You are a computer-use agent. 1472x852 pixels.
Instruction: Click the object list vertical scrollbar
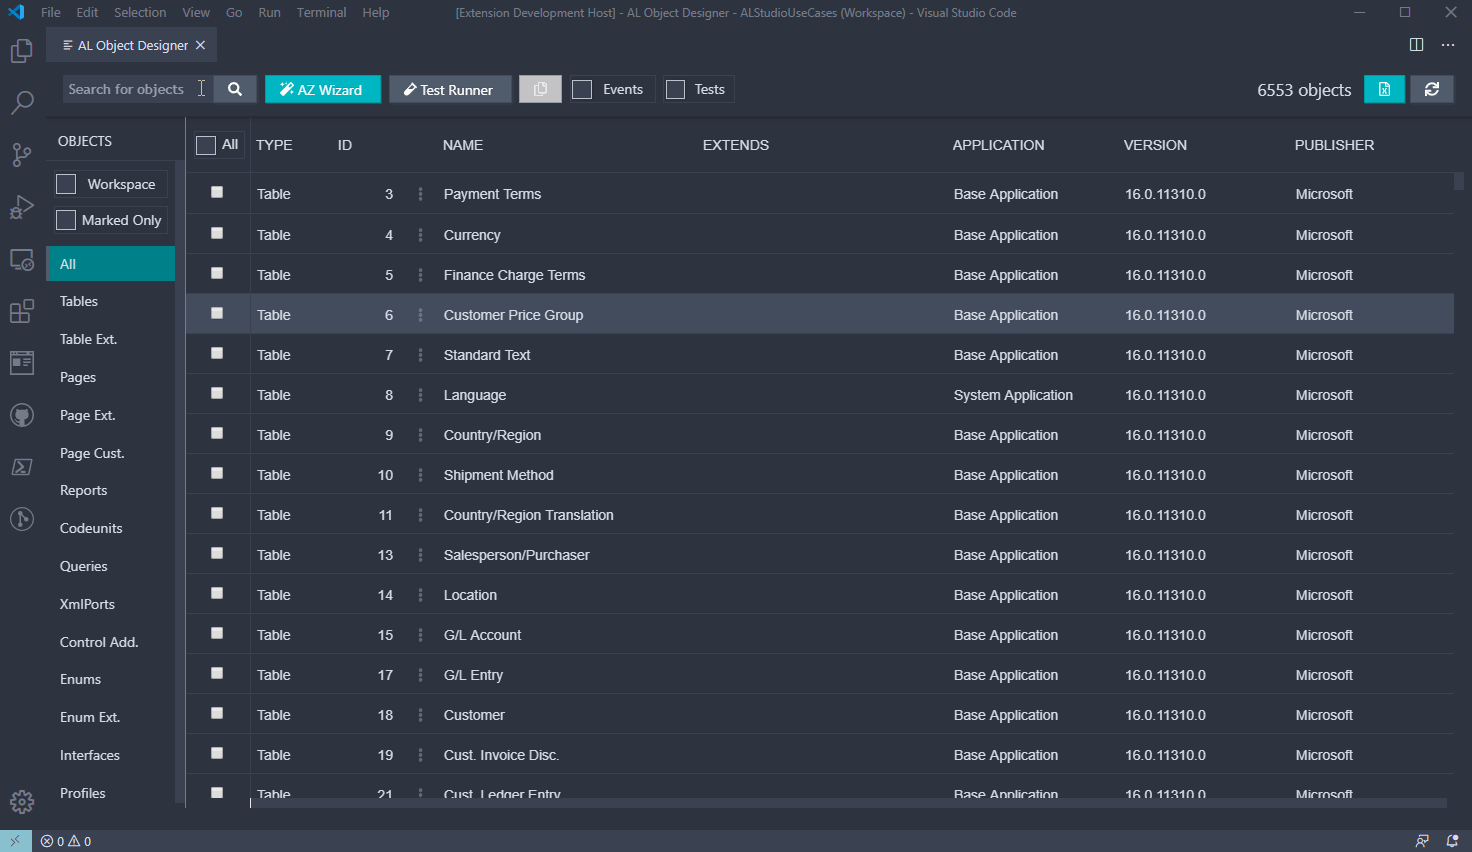click(1459, 181)
